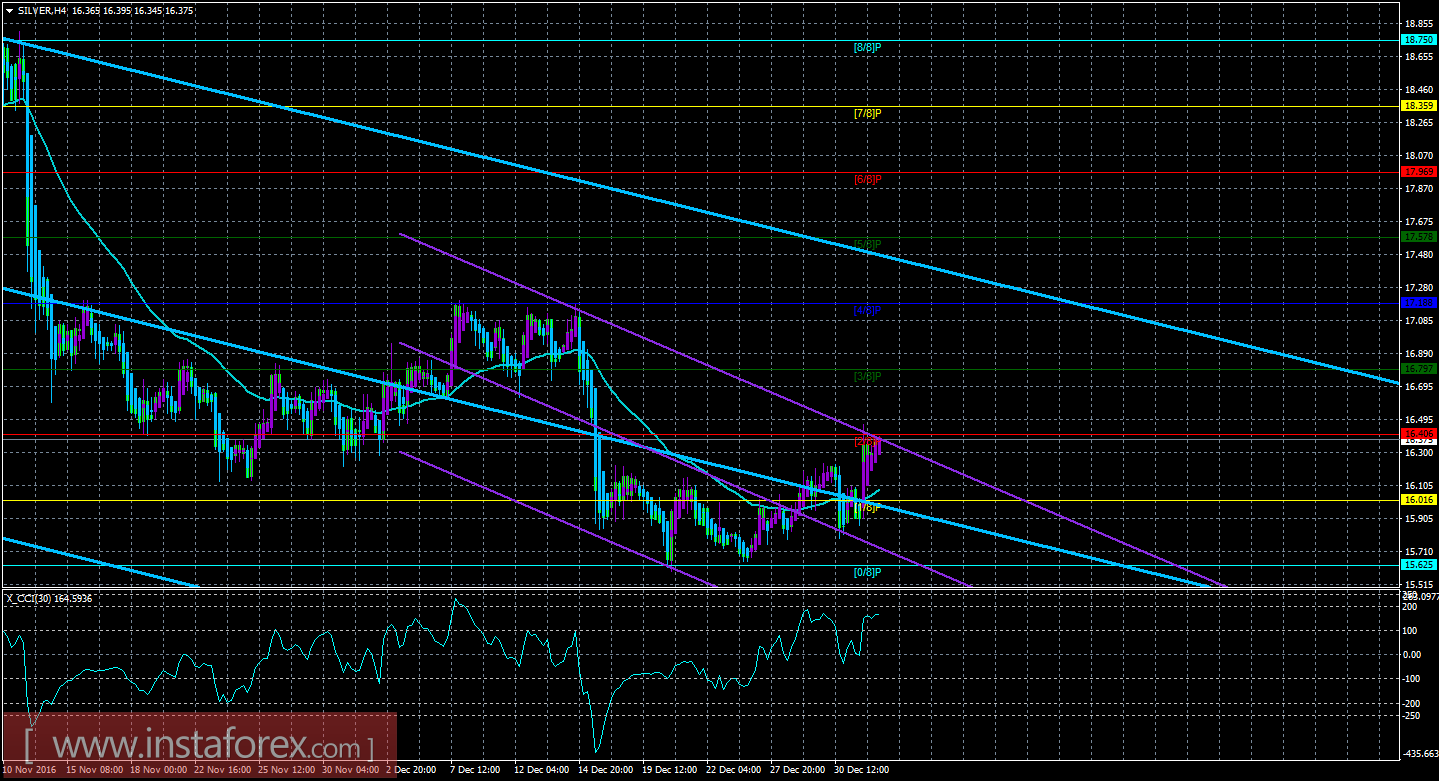Image resolution: width=1439 pixels, height=781 pixels.
Task: Select the SILVER,H4 chart title text
Action: click(x=40, y=9)
